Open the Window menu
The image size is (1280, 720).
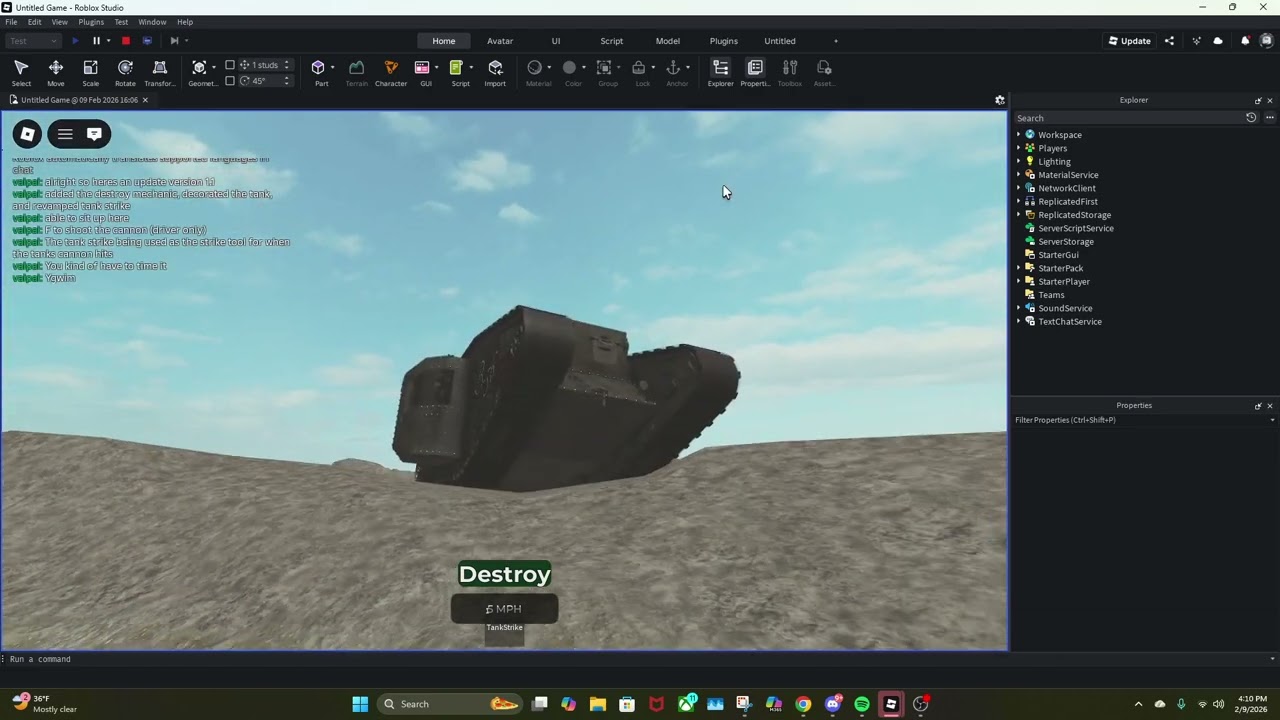(x=152, y=22)
